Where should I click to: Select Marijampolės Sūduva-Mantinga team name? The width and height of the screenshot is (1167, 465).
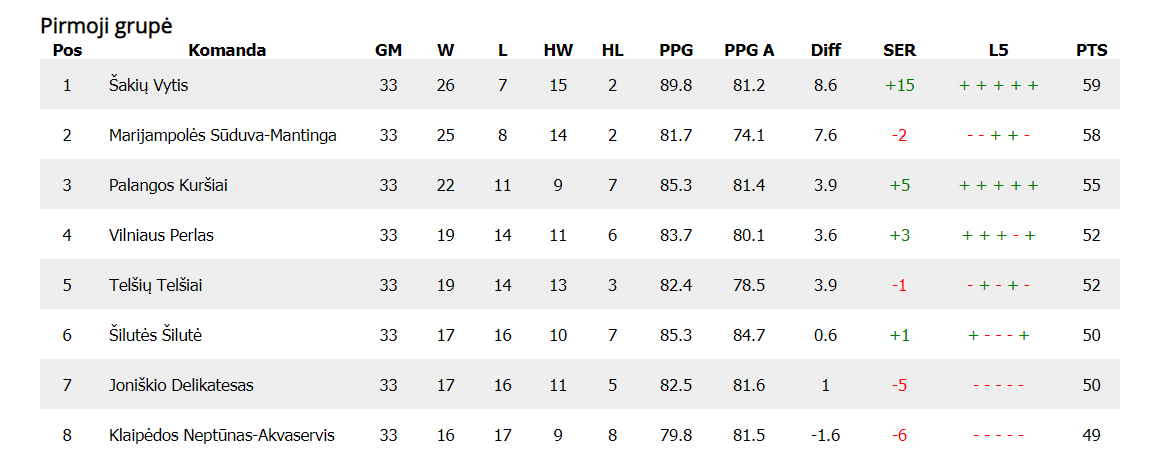[x=222, y=135]
